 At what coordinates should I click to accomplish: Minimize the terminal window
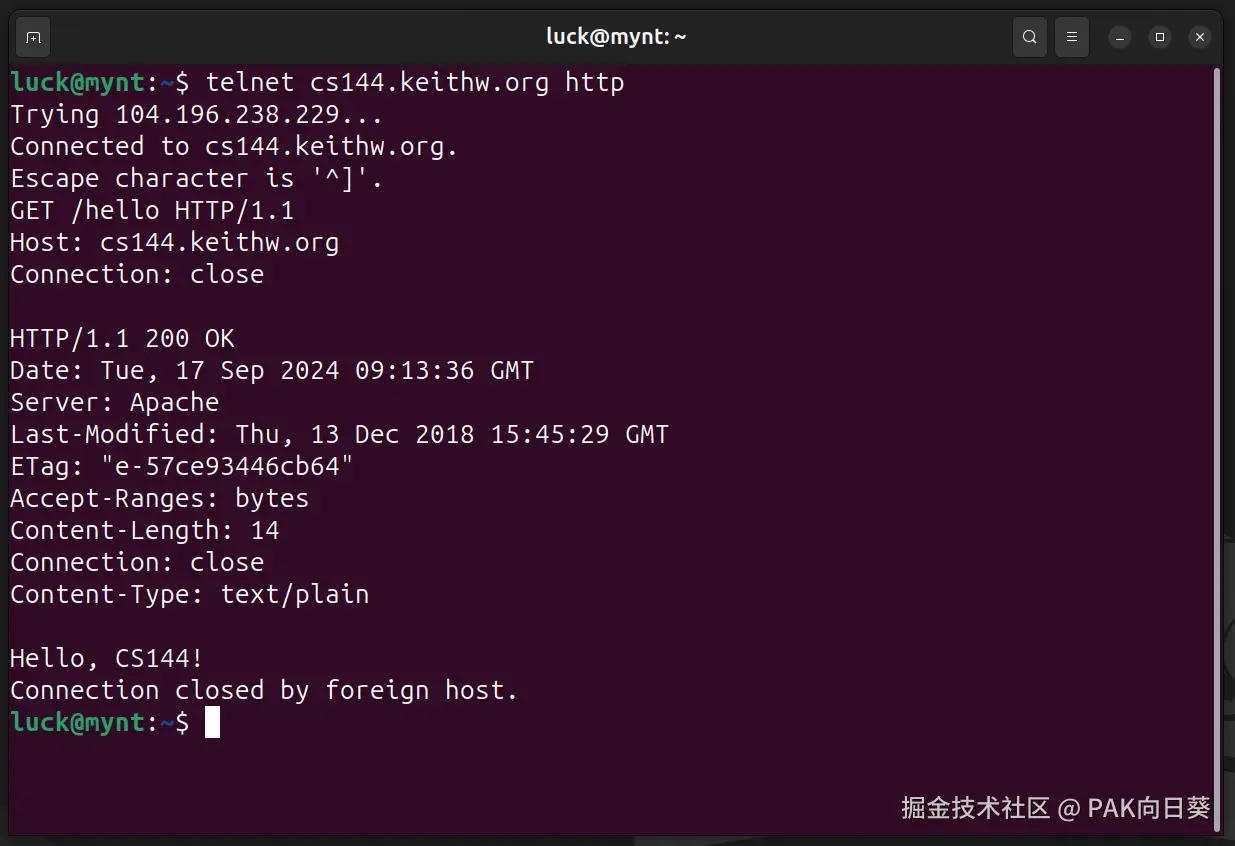(1121, 38)
